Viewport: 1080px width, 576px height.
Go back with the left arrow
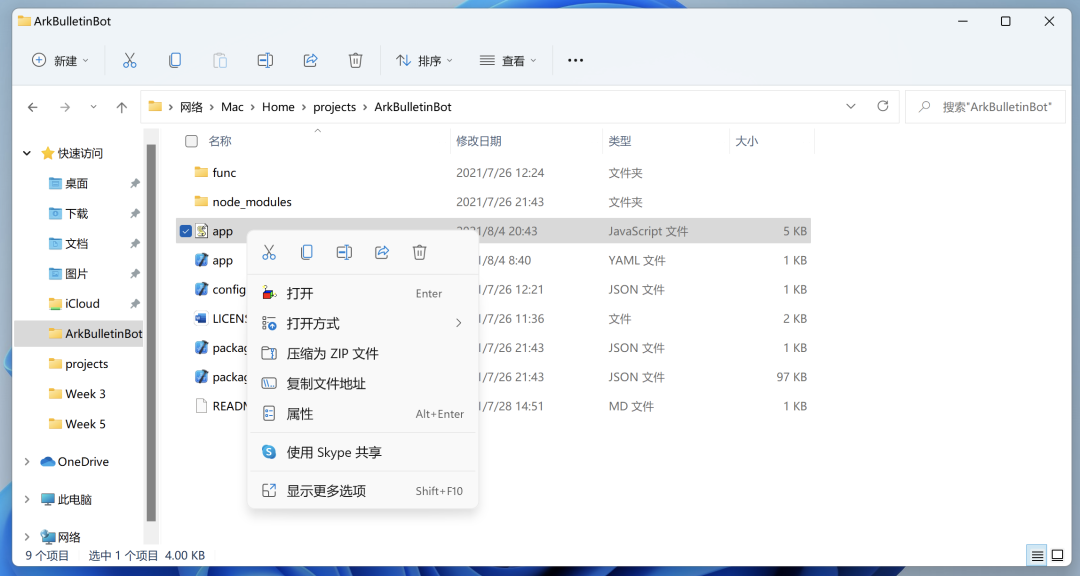pos(32,107)
